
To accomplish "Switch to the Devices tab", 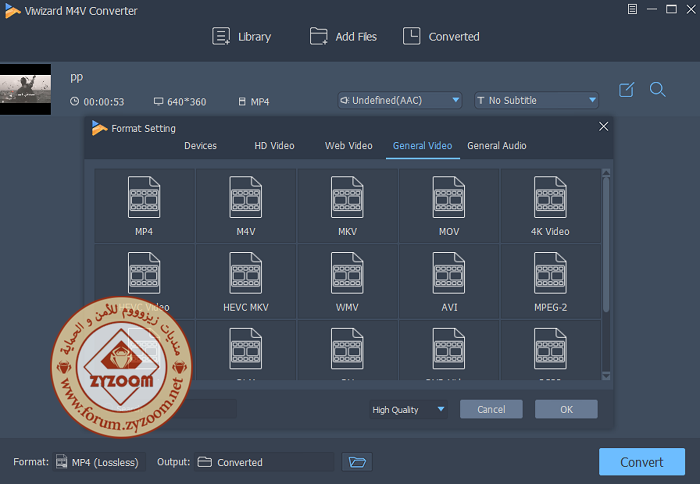I will click(x=200, y=146).
